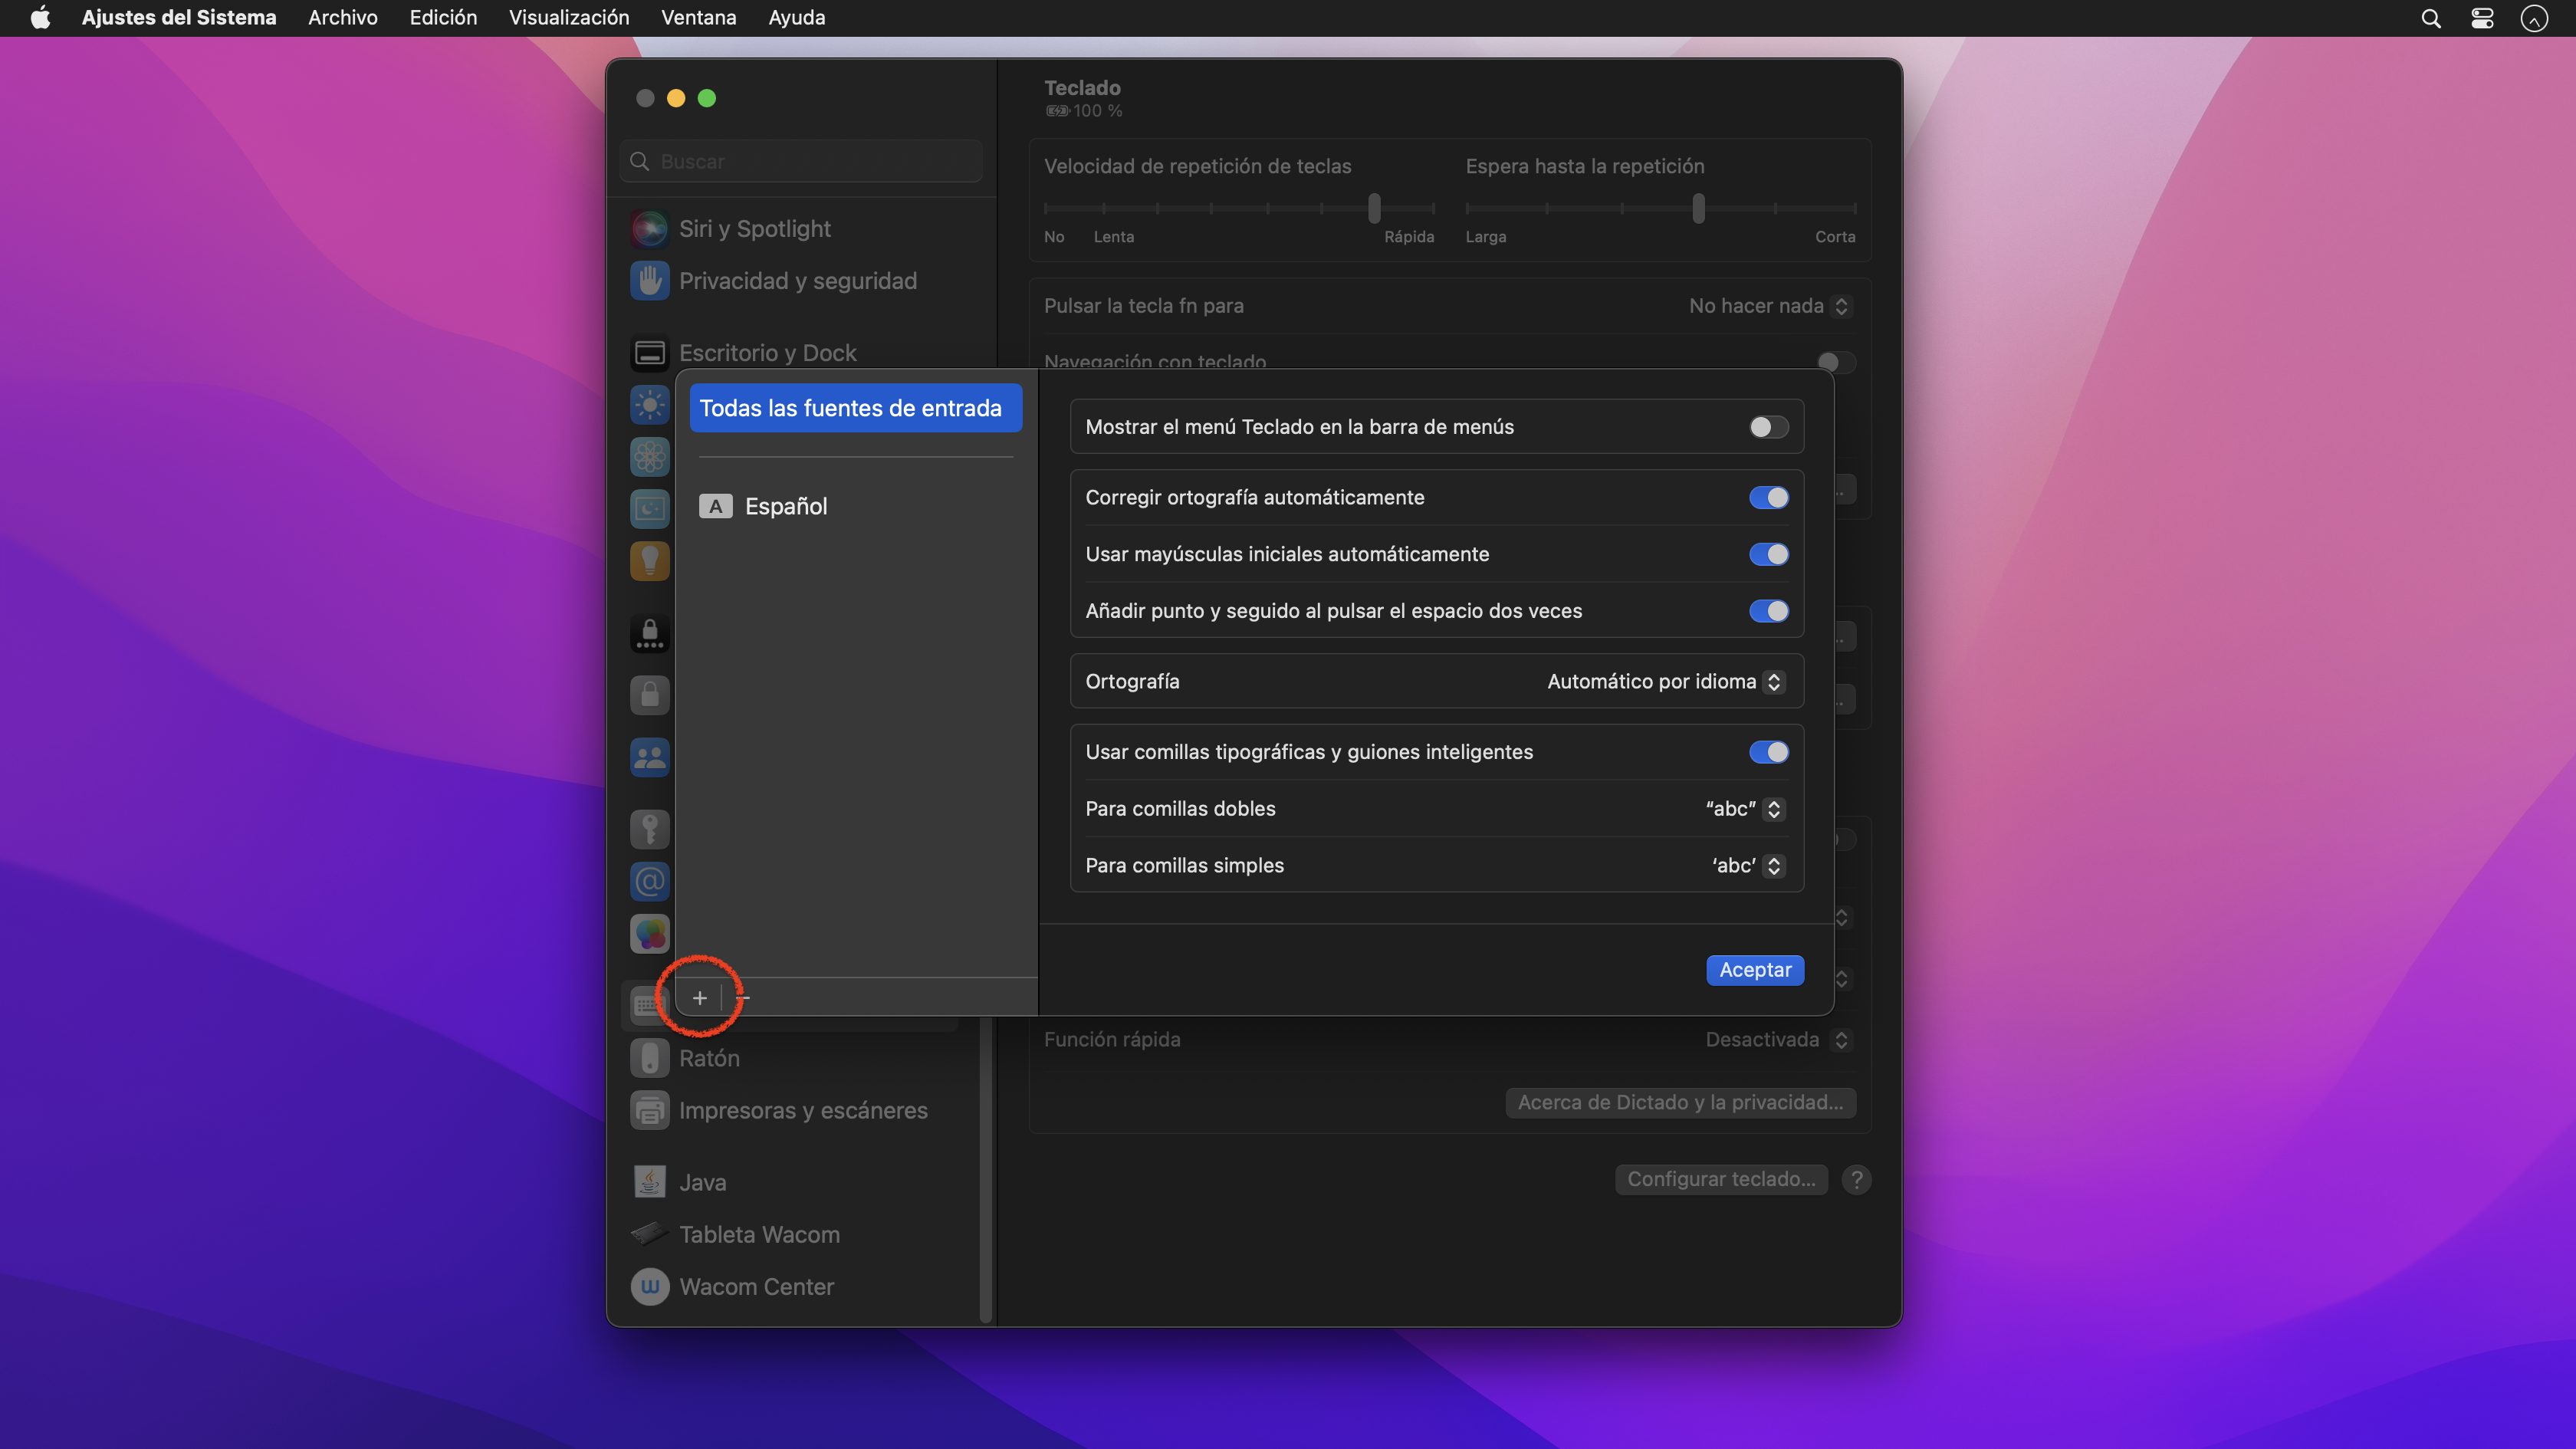Select Español input source in list

coord(785,506)
